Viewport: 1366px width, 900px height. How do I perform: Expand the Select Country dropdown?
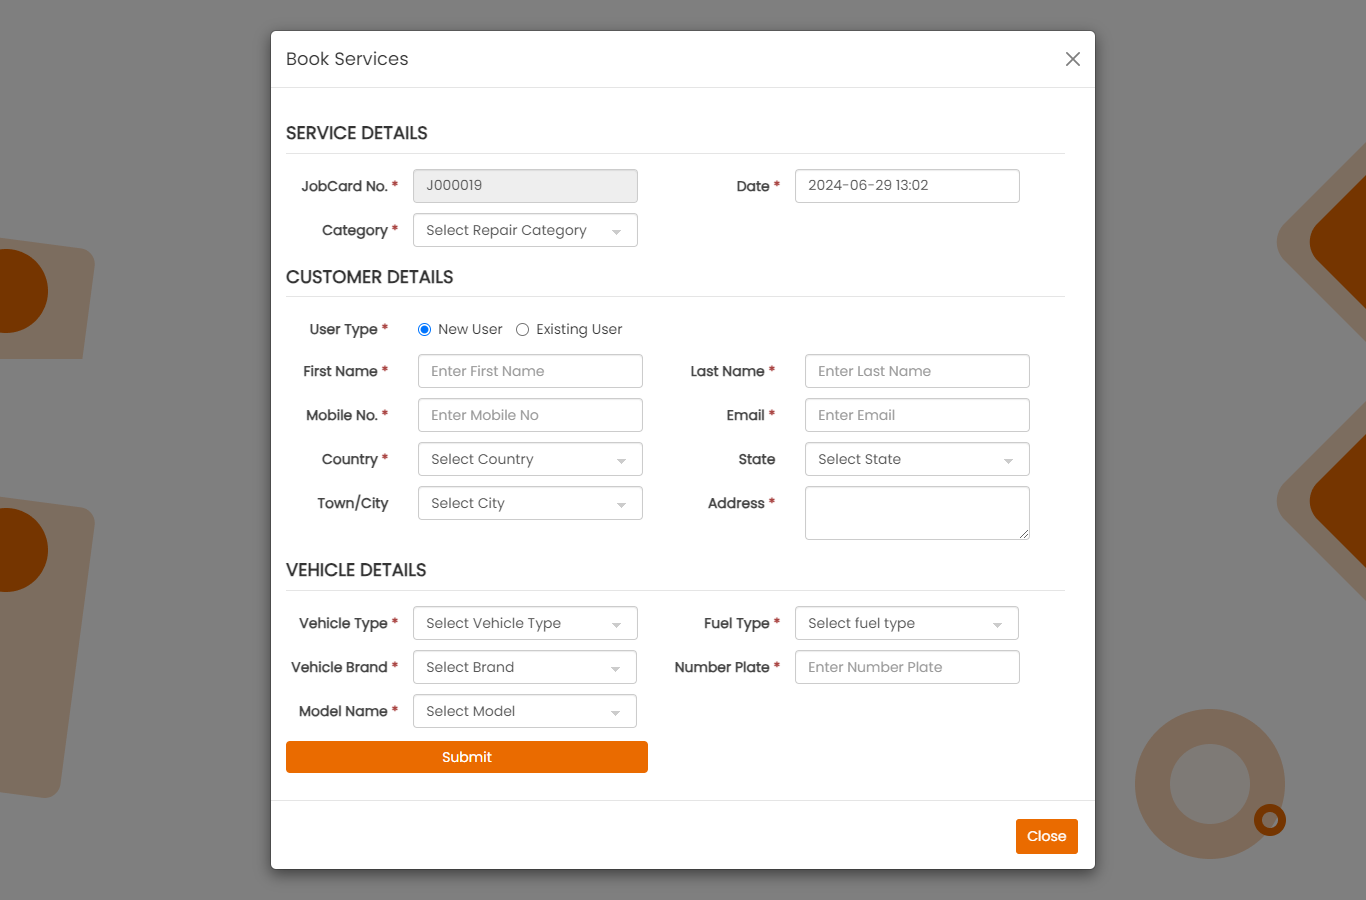(x=530, y=459)
